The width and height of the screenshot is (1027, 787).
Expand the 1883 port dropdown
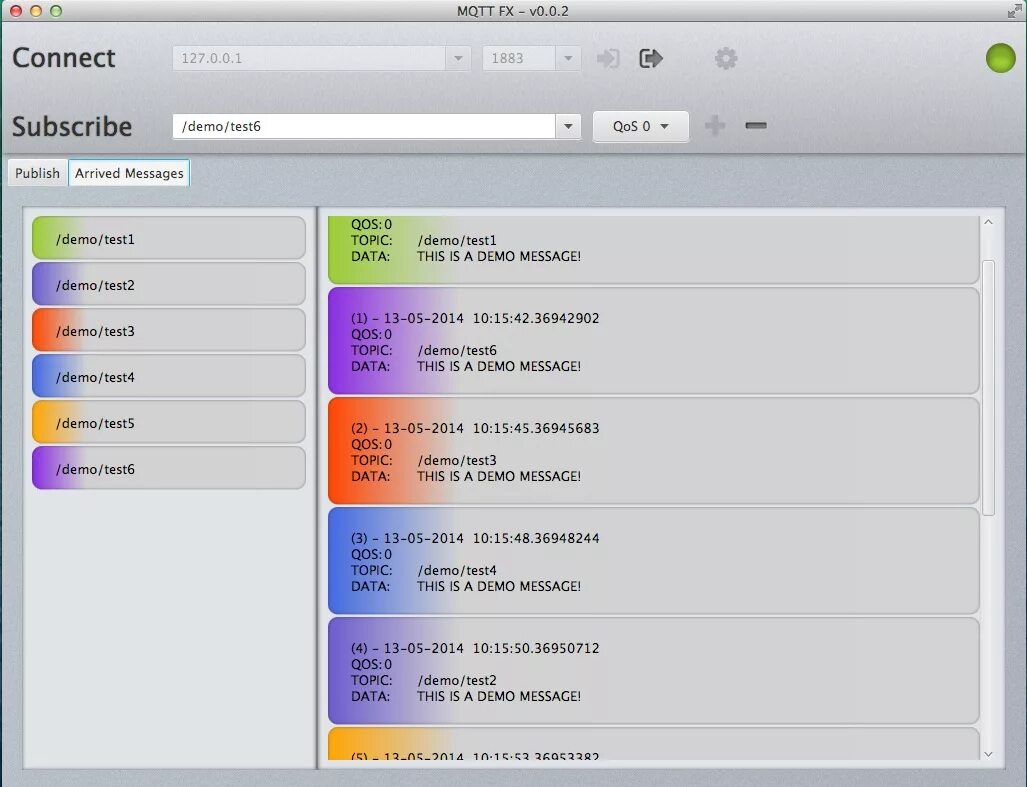[x=568, y=58]
